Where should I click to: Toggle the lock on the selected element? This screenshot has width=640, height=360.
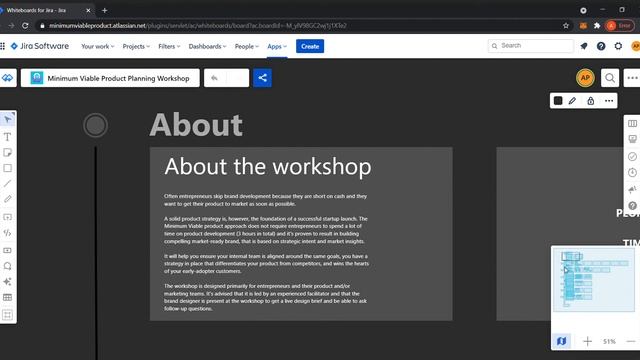point(590,101)
